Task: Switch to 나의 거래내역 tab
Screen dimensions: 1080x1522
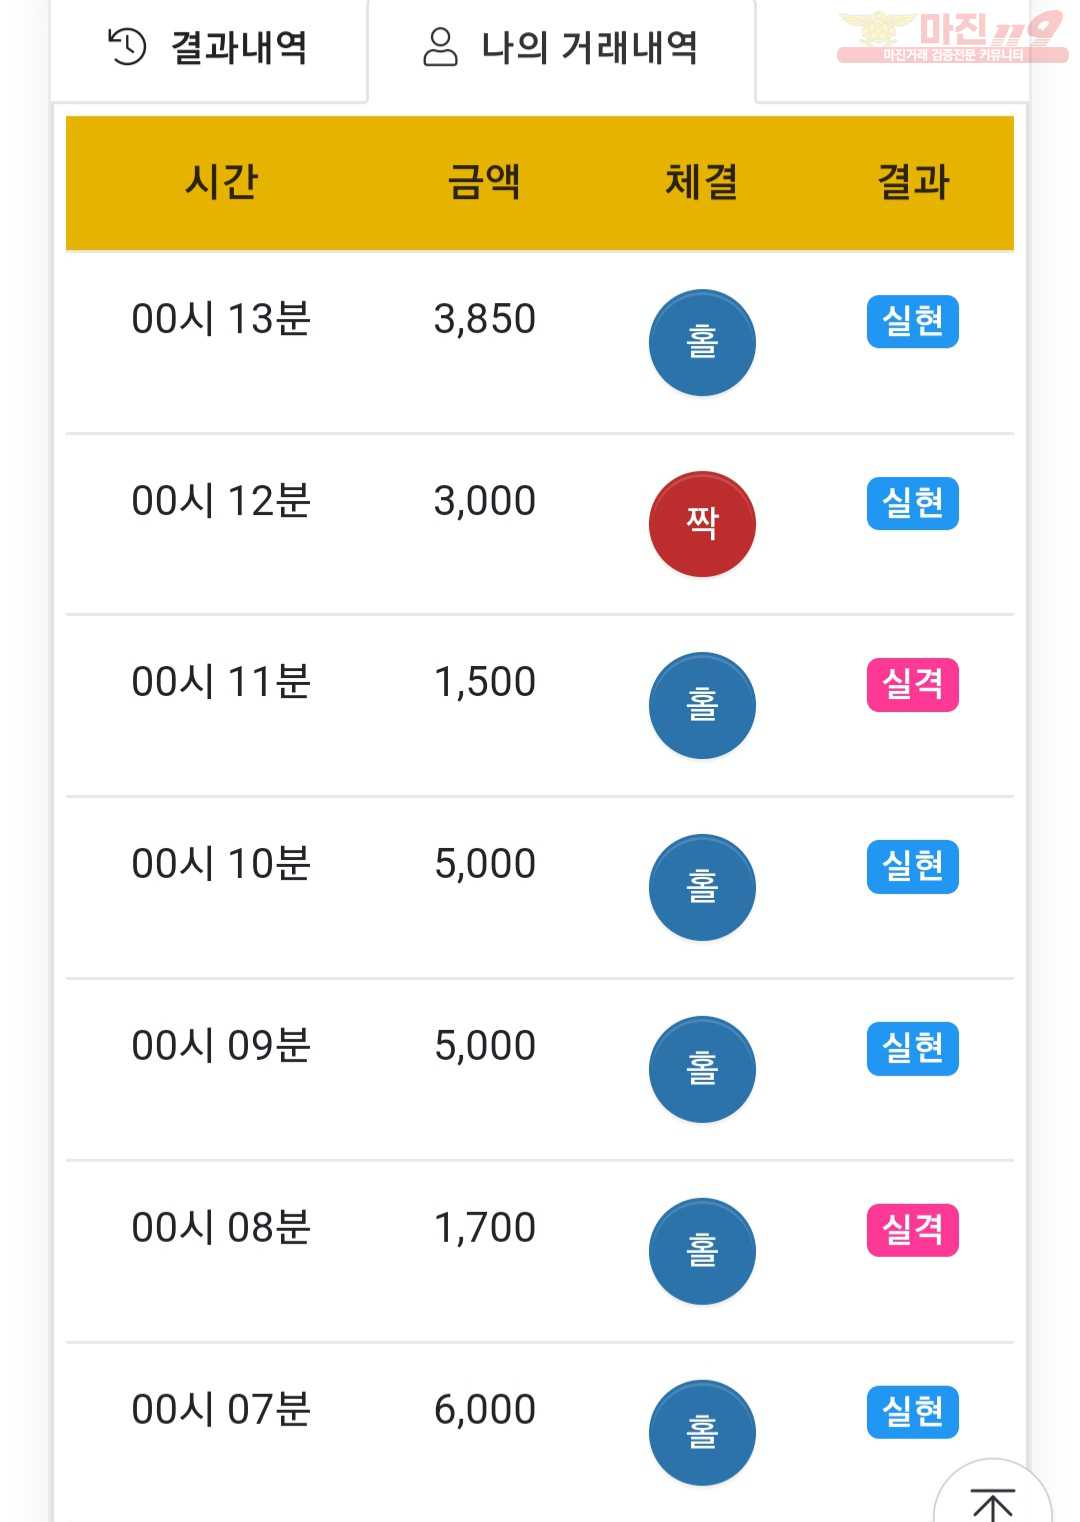Action: click(x=561, y=48)
